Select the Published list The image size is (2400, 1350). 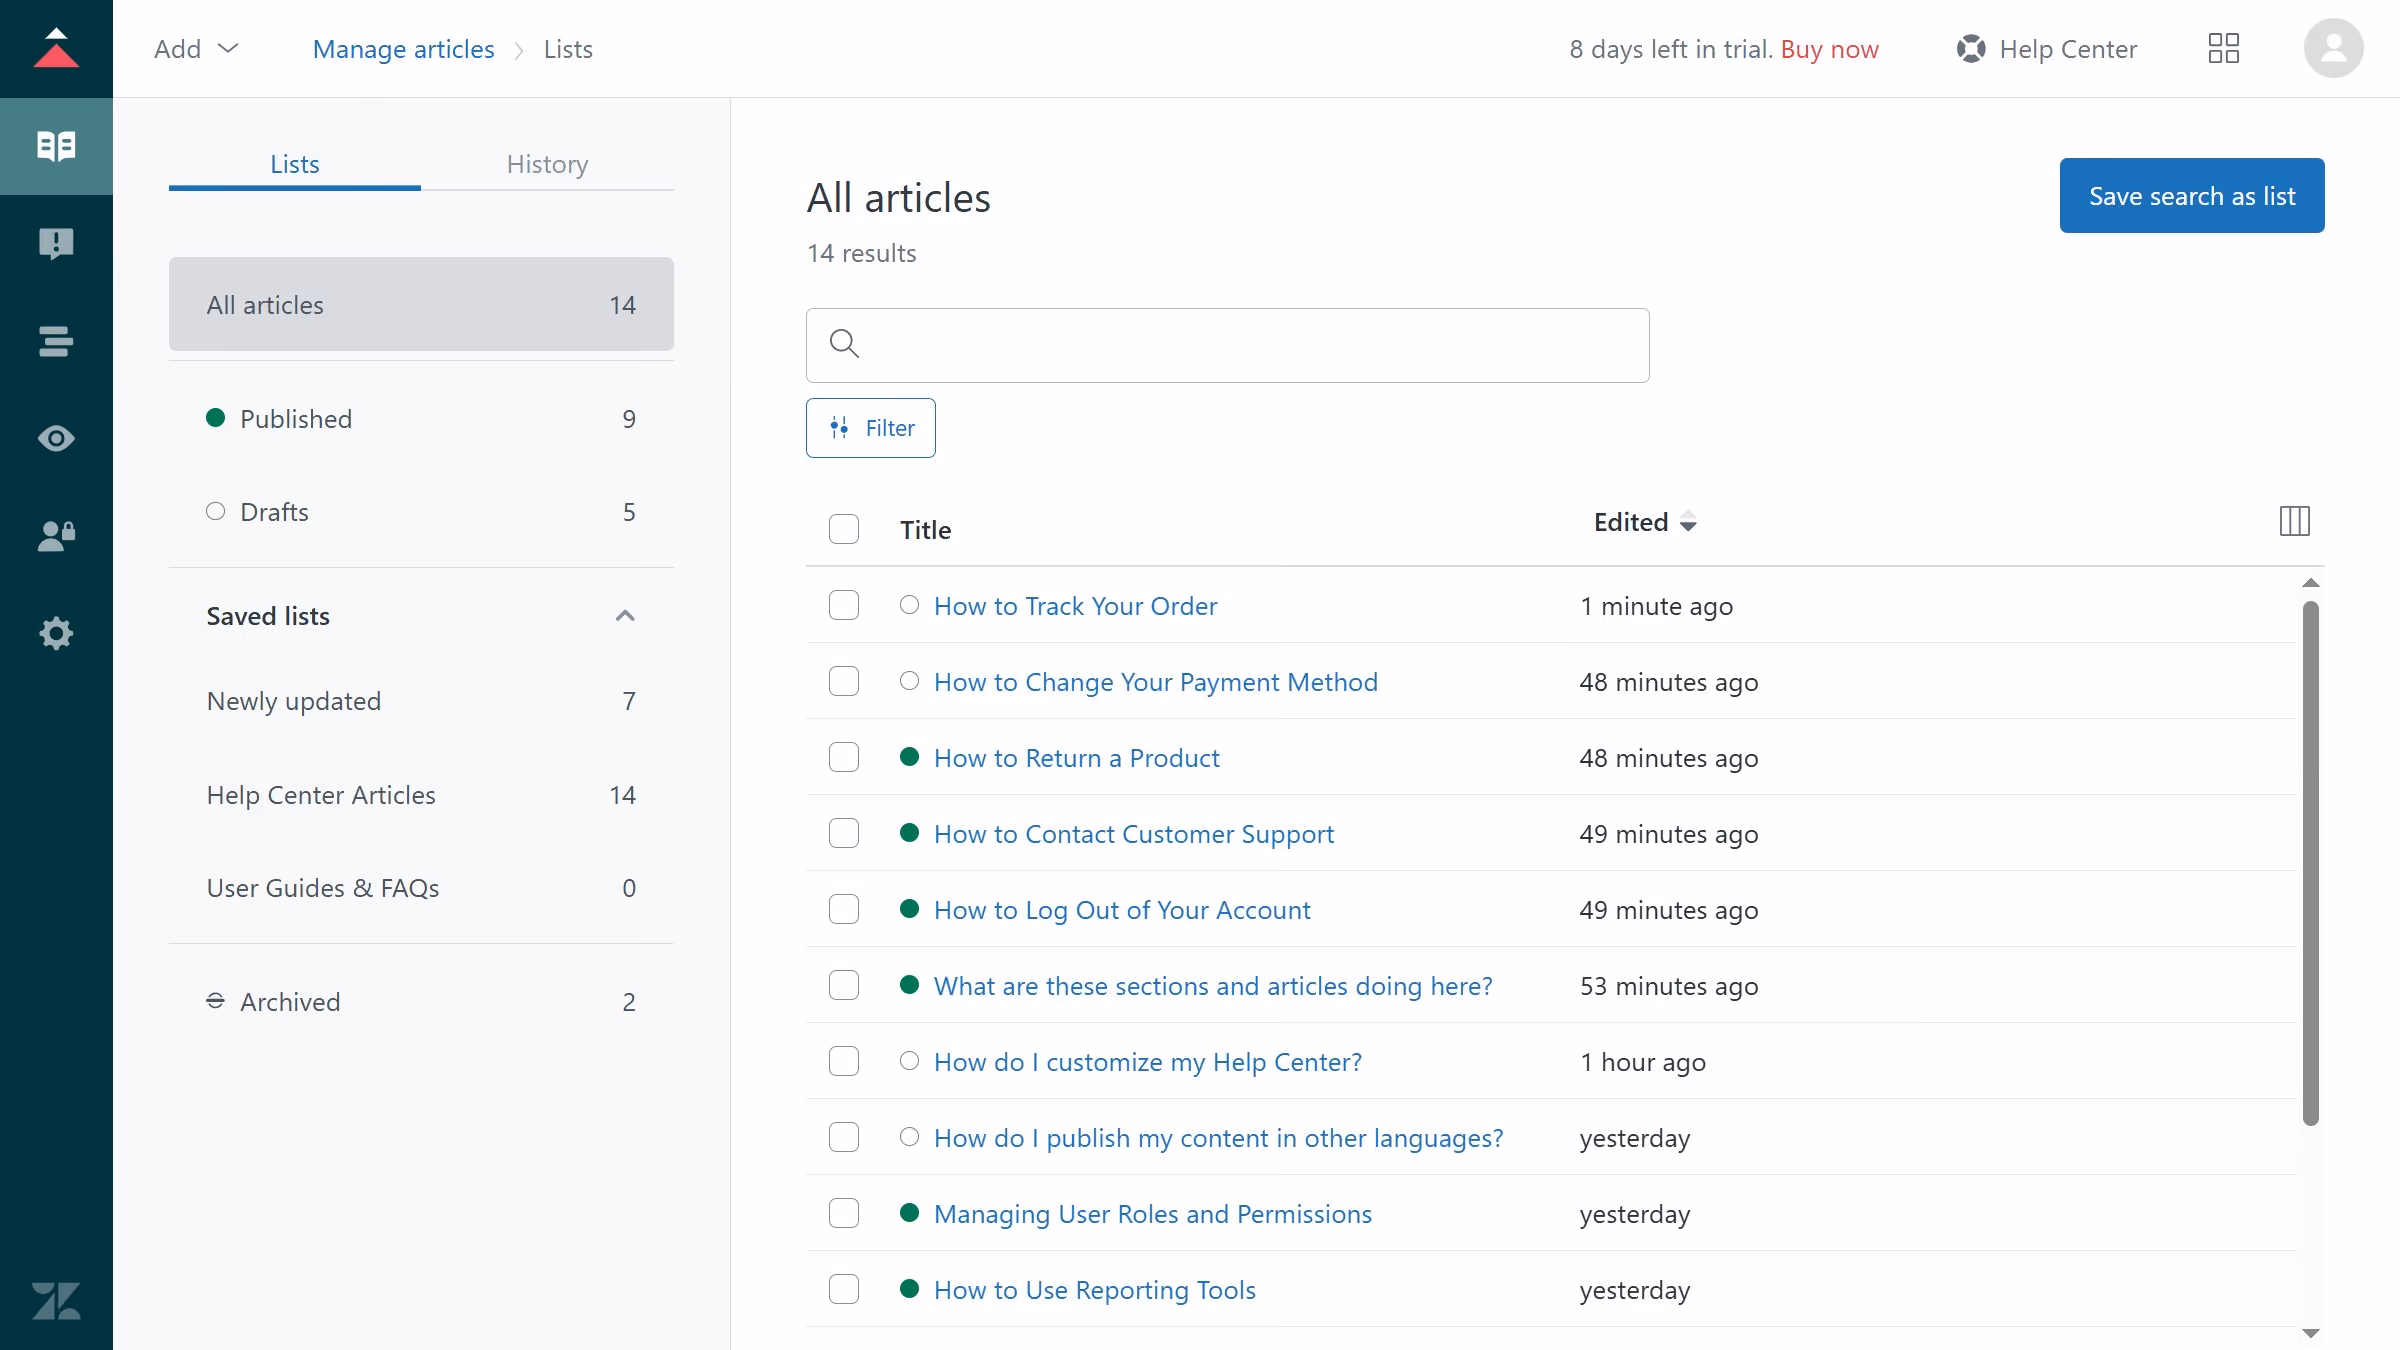click(421, 418)
